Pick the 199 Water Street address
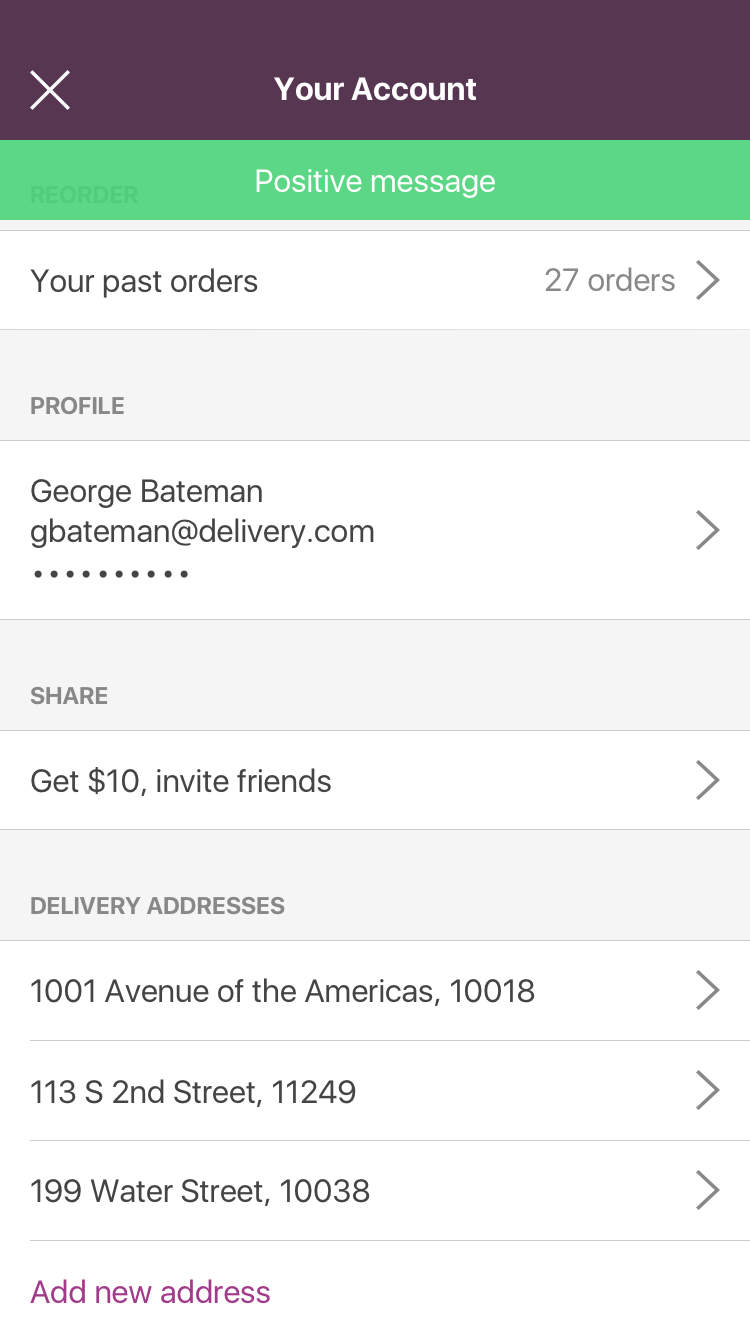The height and width of the screenshot is (1334, 750). tap(200, 1191)
